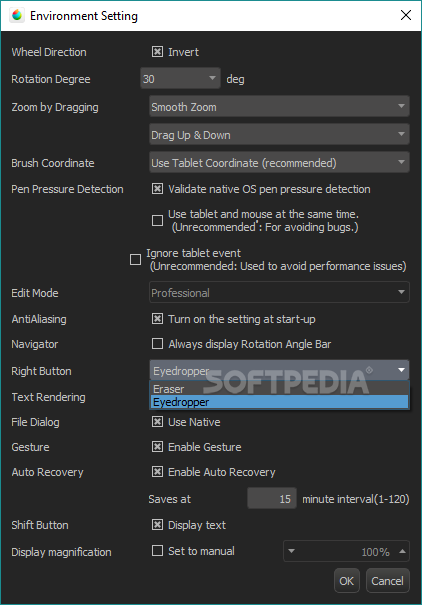Open the Drag Up & Down dropdown
Image resolution: width=422 pixels, height=605 pixels.
click(279, 135)
